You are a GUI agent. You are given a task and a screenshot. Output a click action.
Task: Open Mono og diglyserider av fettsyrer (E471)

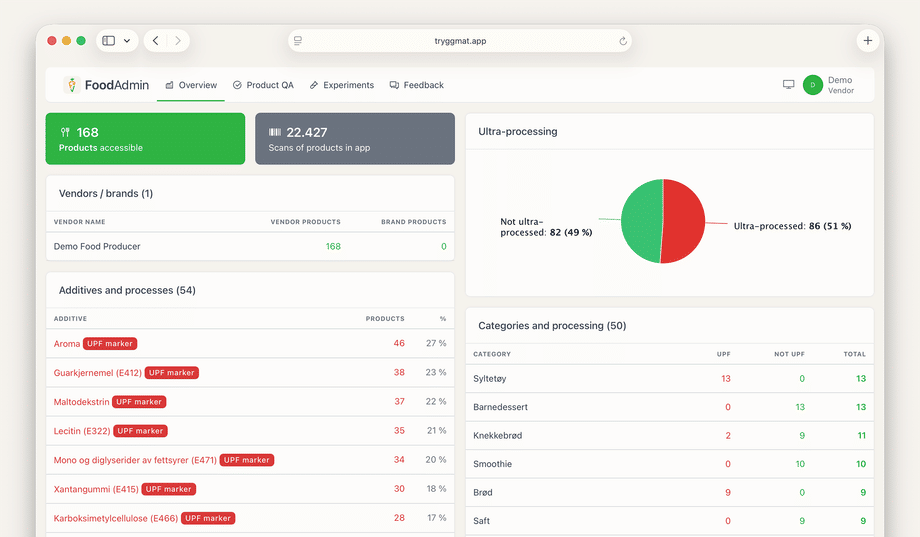(x=135, y=460)
